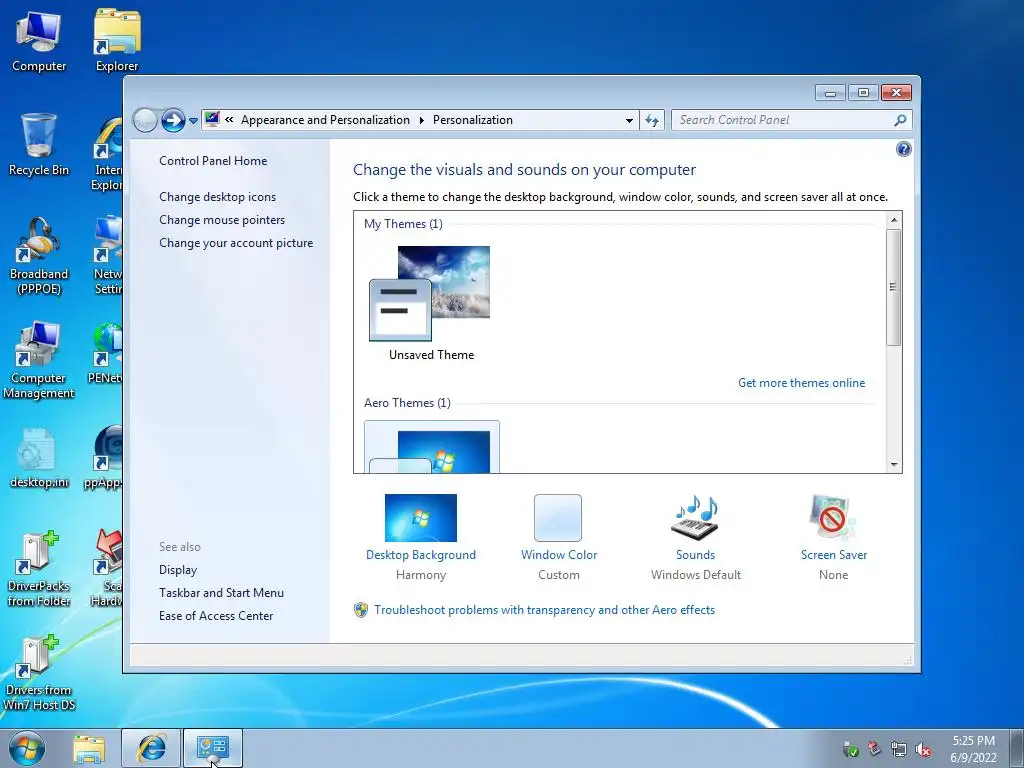Open the taskbar clock showing 5:25 PM
This screenshot has width=1024, height=768.
(973, 749)
